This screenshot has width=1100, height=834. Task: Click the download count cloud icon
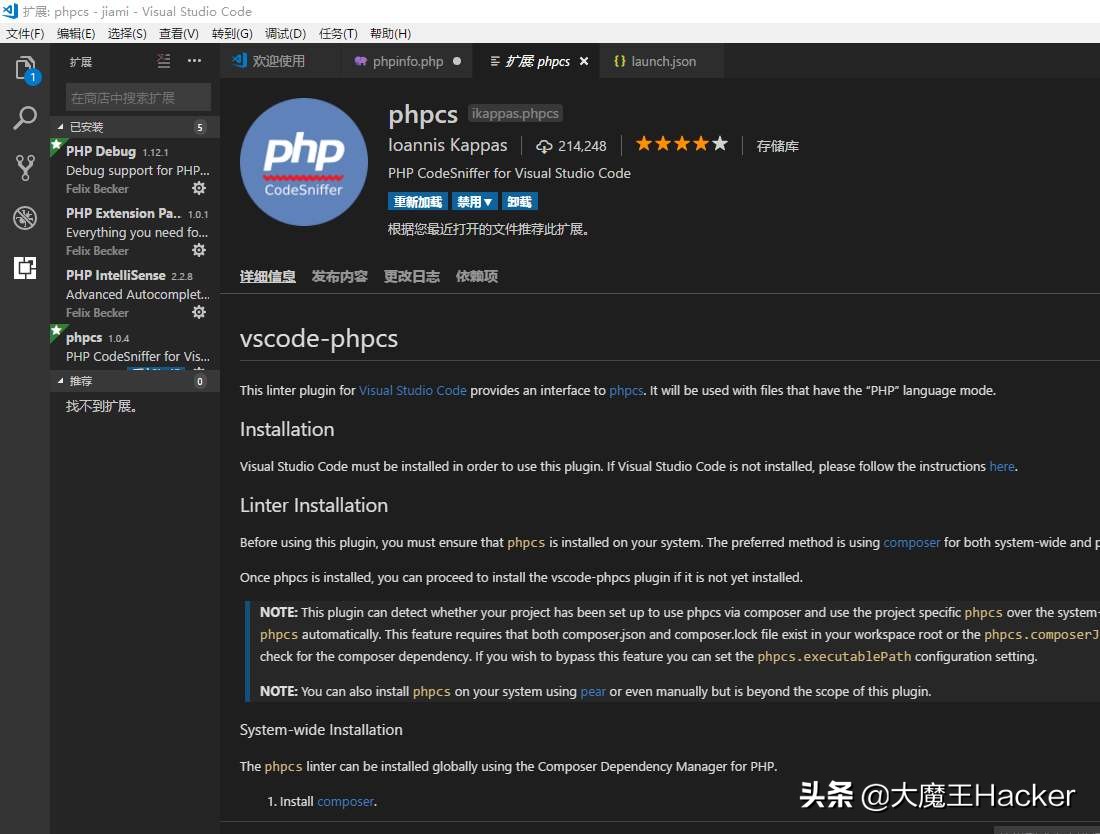click(544, 146)
